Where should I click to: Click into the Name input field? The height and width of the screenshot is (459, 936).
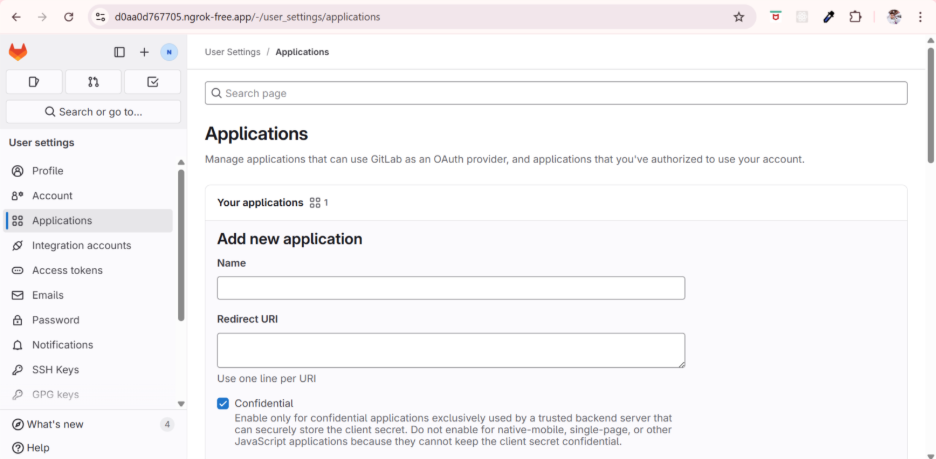point(450,288)
